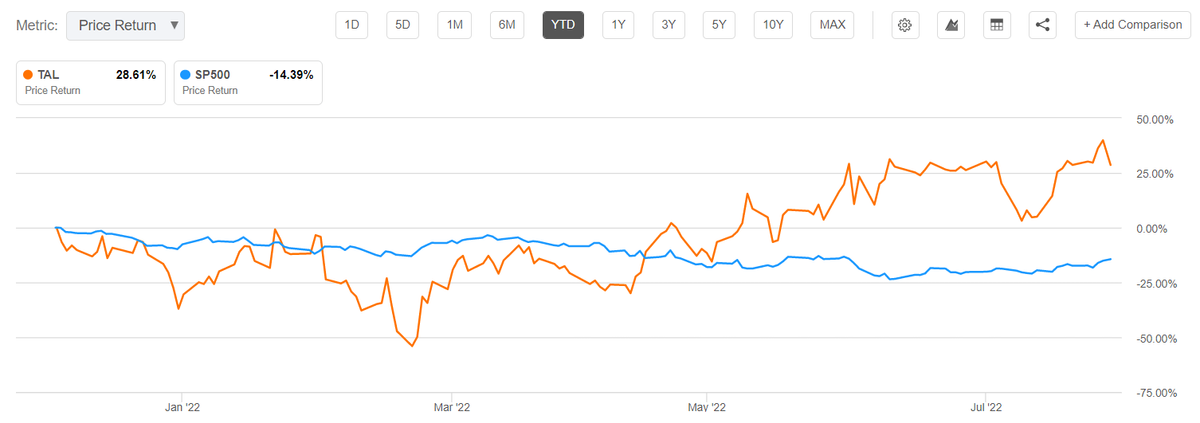1200x423 pixels.
Task: Choose the 6M range button
Action: click(x=507, y=25)
